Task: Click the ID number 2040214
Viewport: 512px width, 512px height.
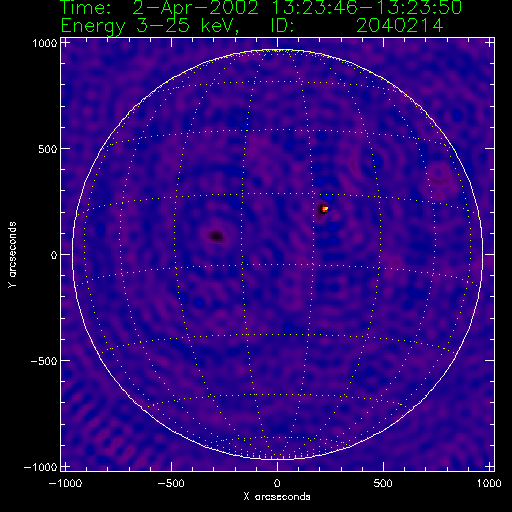Action: 400,25
